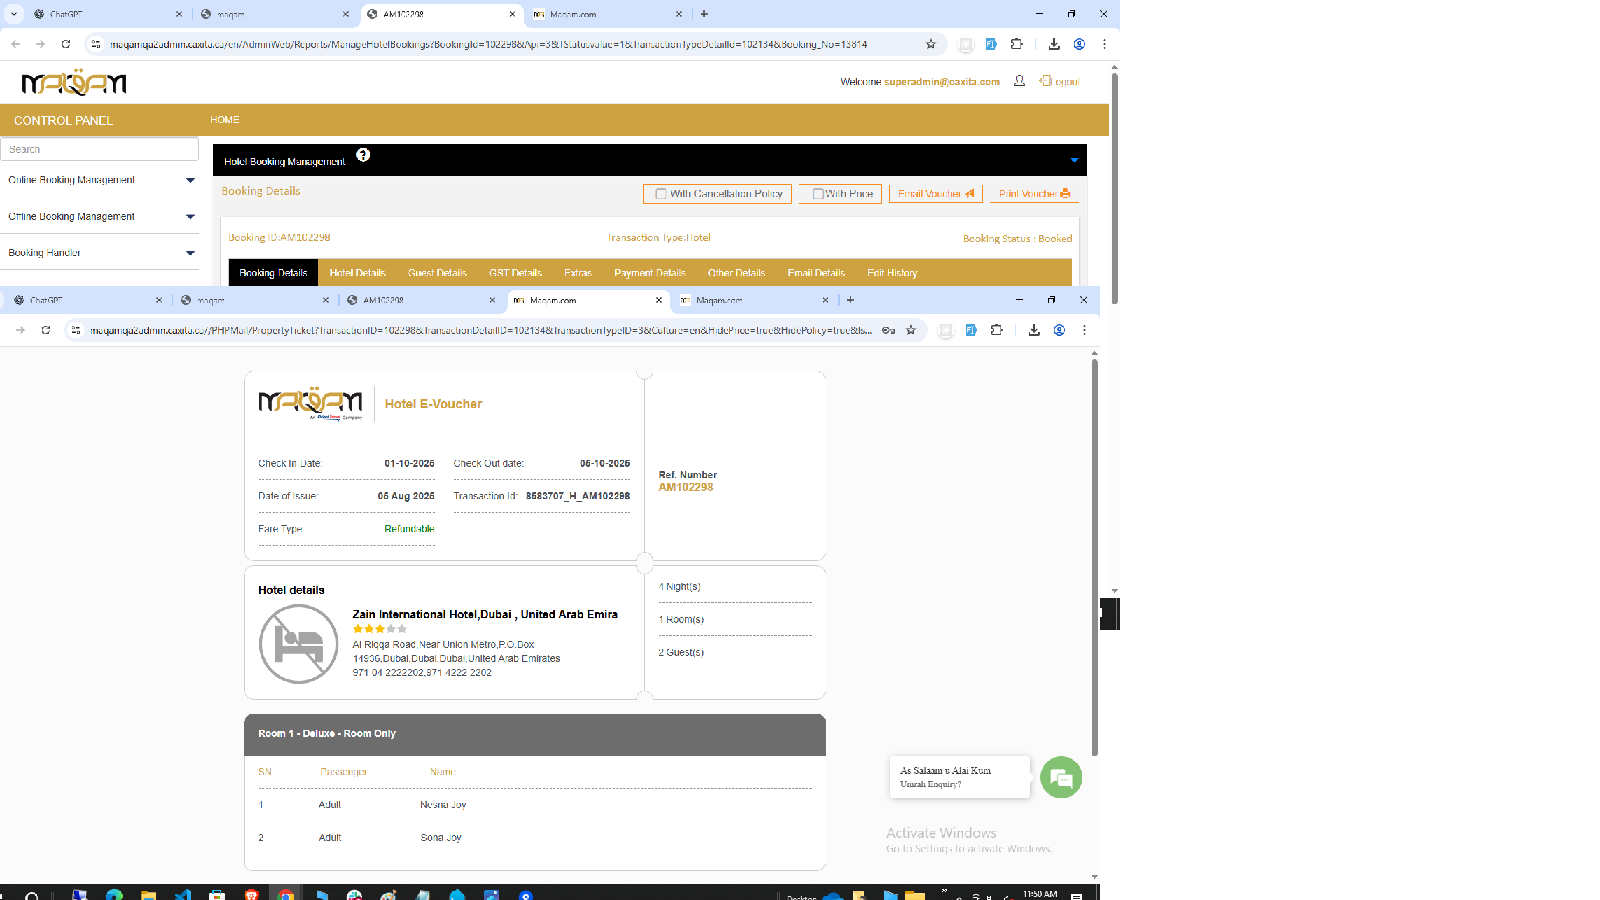The image size is (1600, 900).
Task: Switch to the Hotel Details tab
Action: tap(357, 273)
